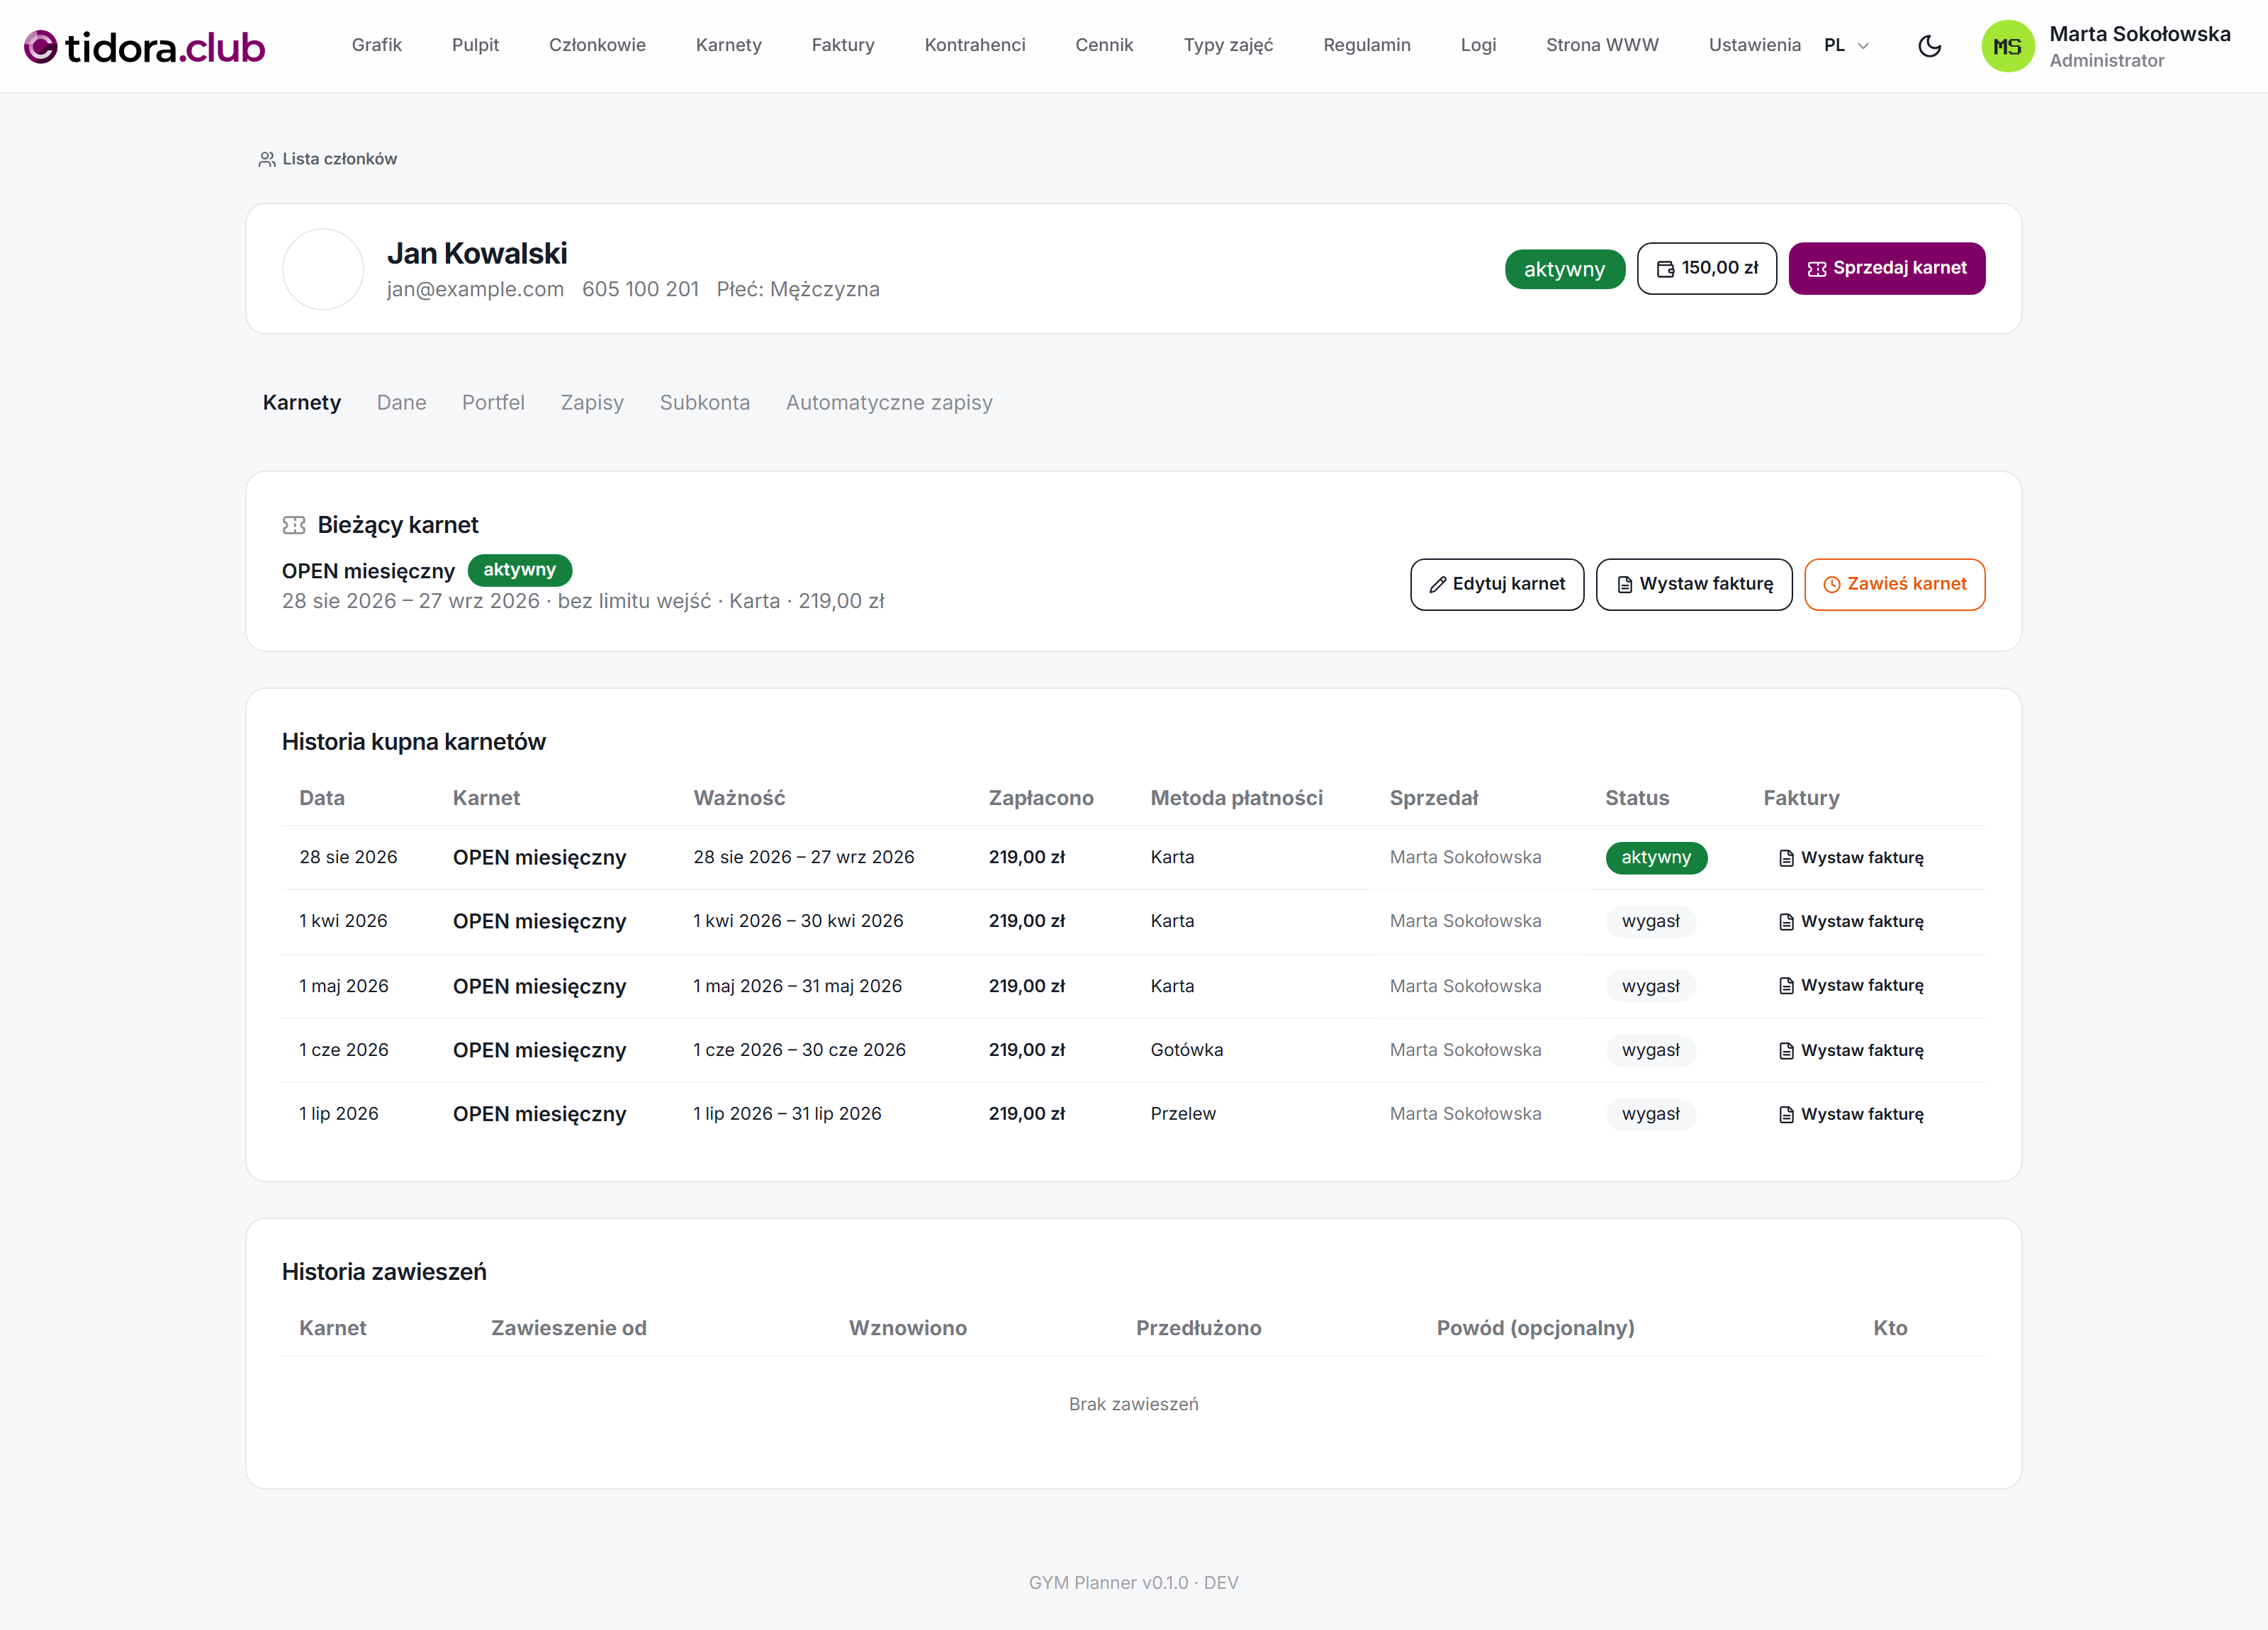Click the MS user avatar

click(2007, 46)
